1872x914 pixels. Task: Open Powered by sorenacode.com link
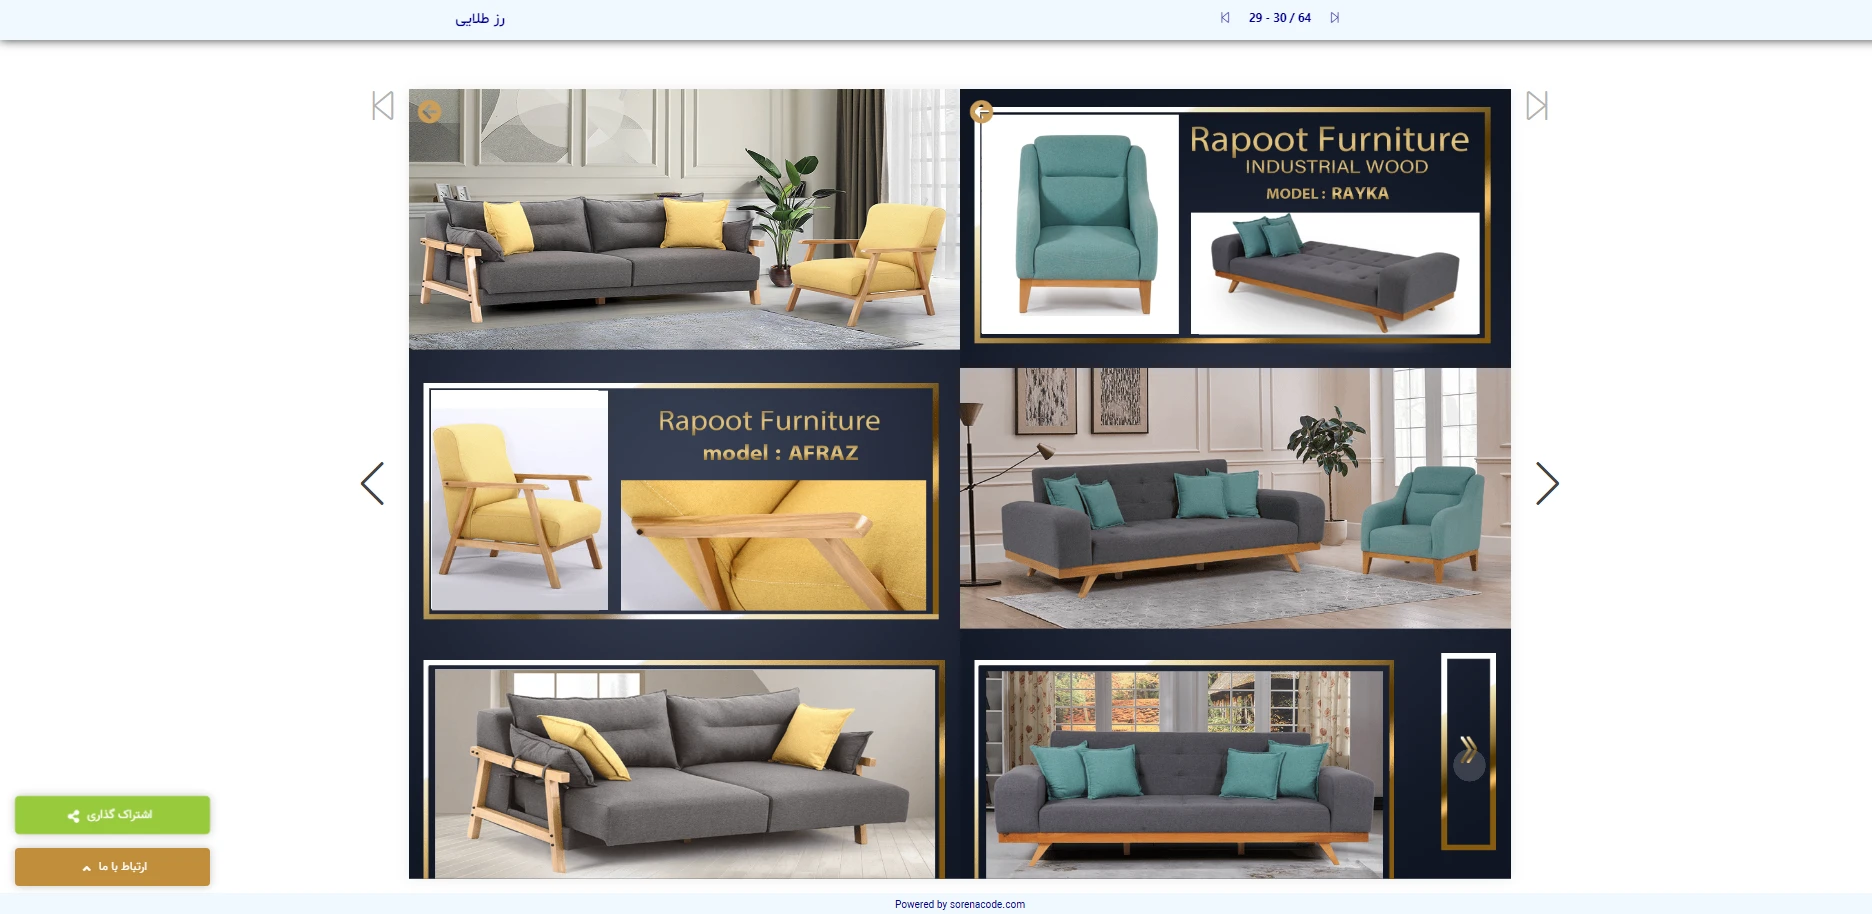[x=960, y=904]
